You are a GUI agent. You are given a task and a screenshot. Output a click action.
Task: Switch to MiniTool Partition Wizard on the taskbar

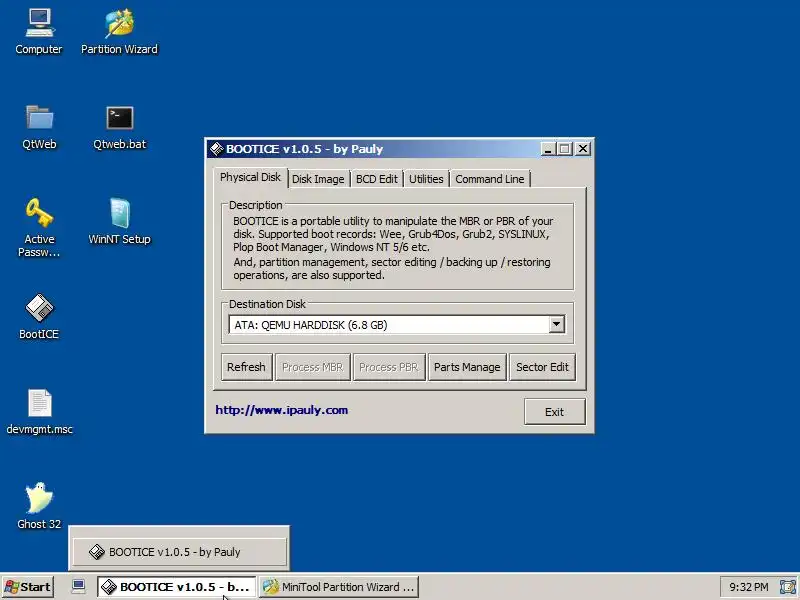339,587
